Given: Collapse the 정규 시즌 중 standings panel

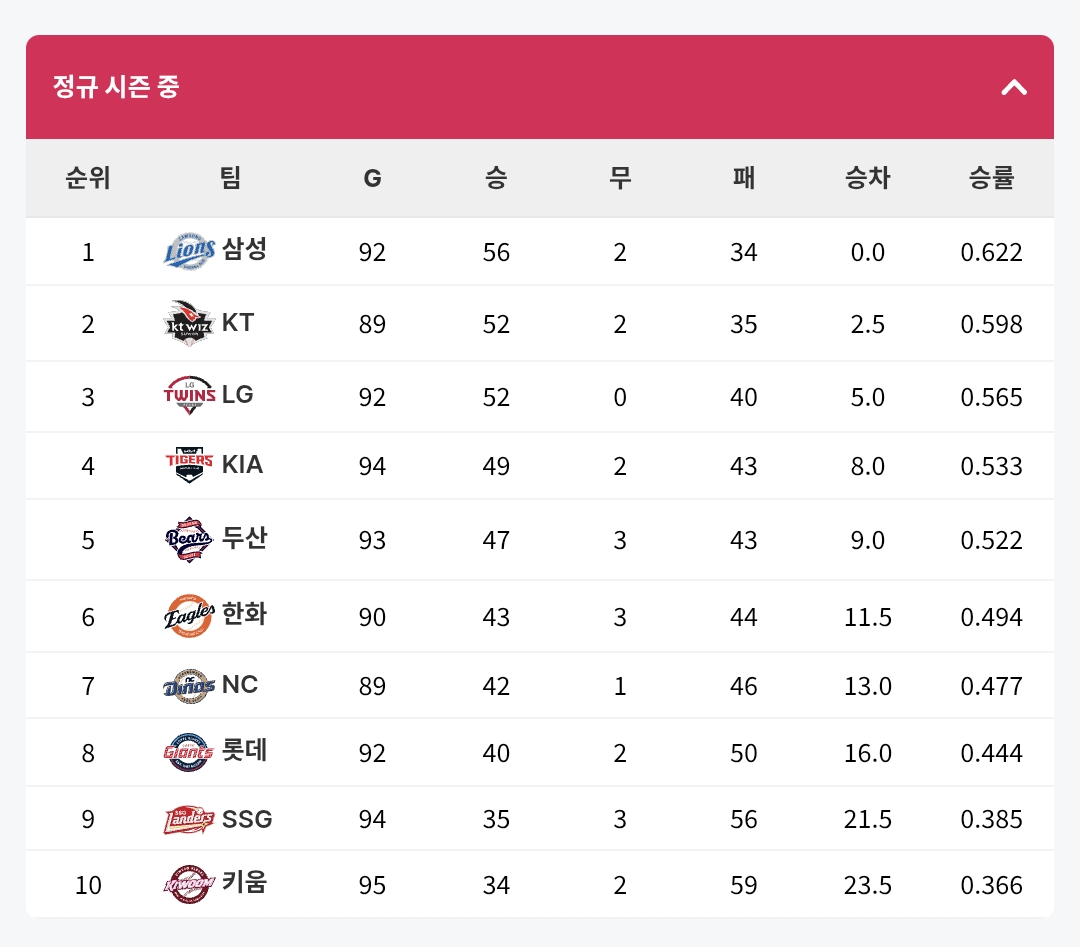Looking at the screenshot, I should [x=1014, y=87].
